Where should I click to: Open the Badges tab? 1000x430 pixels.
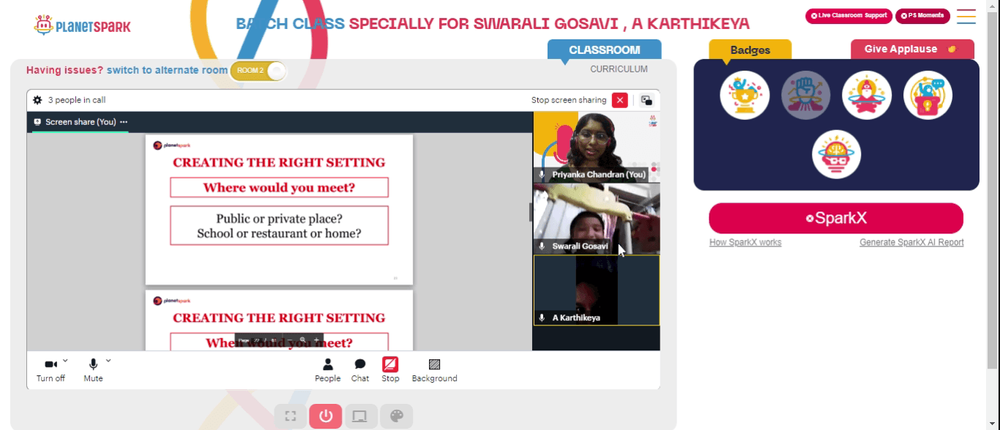(x=750, y=50)
